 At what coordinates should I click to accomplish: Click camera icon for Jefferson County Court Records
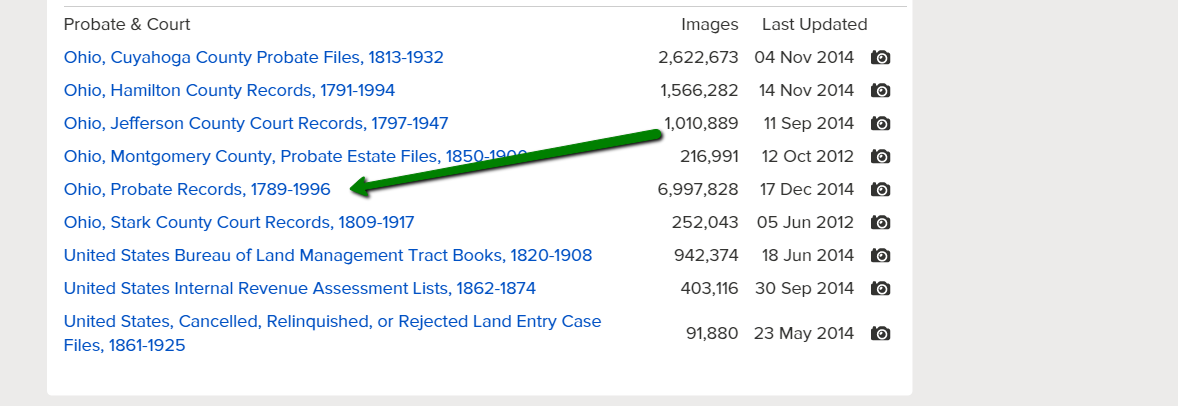pos(880,124)
